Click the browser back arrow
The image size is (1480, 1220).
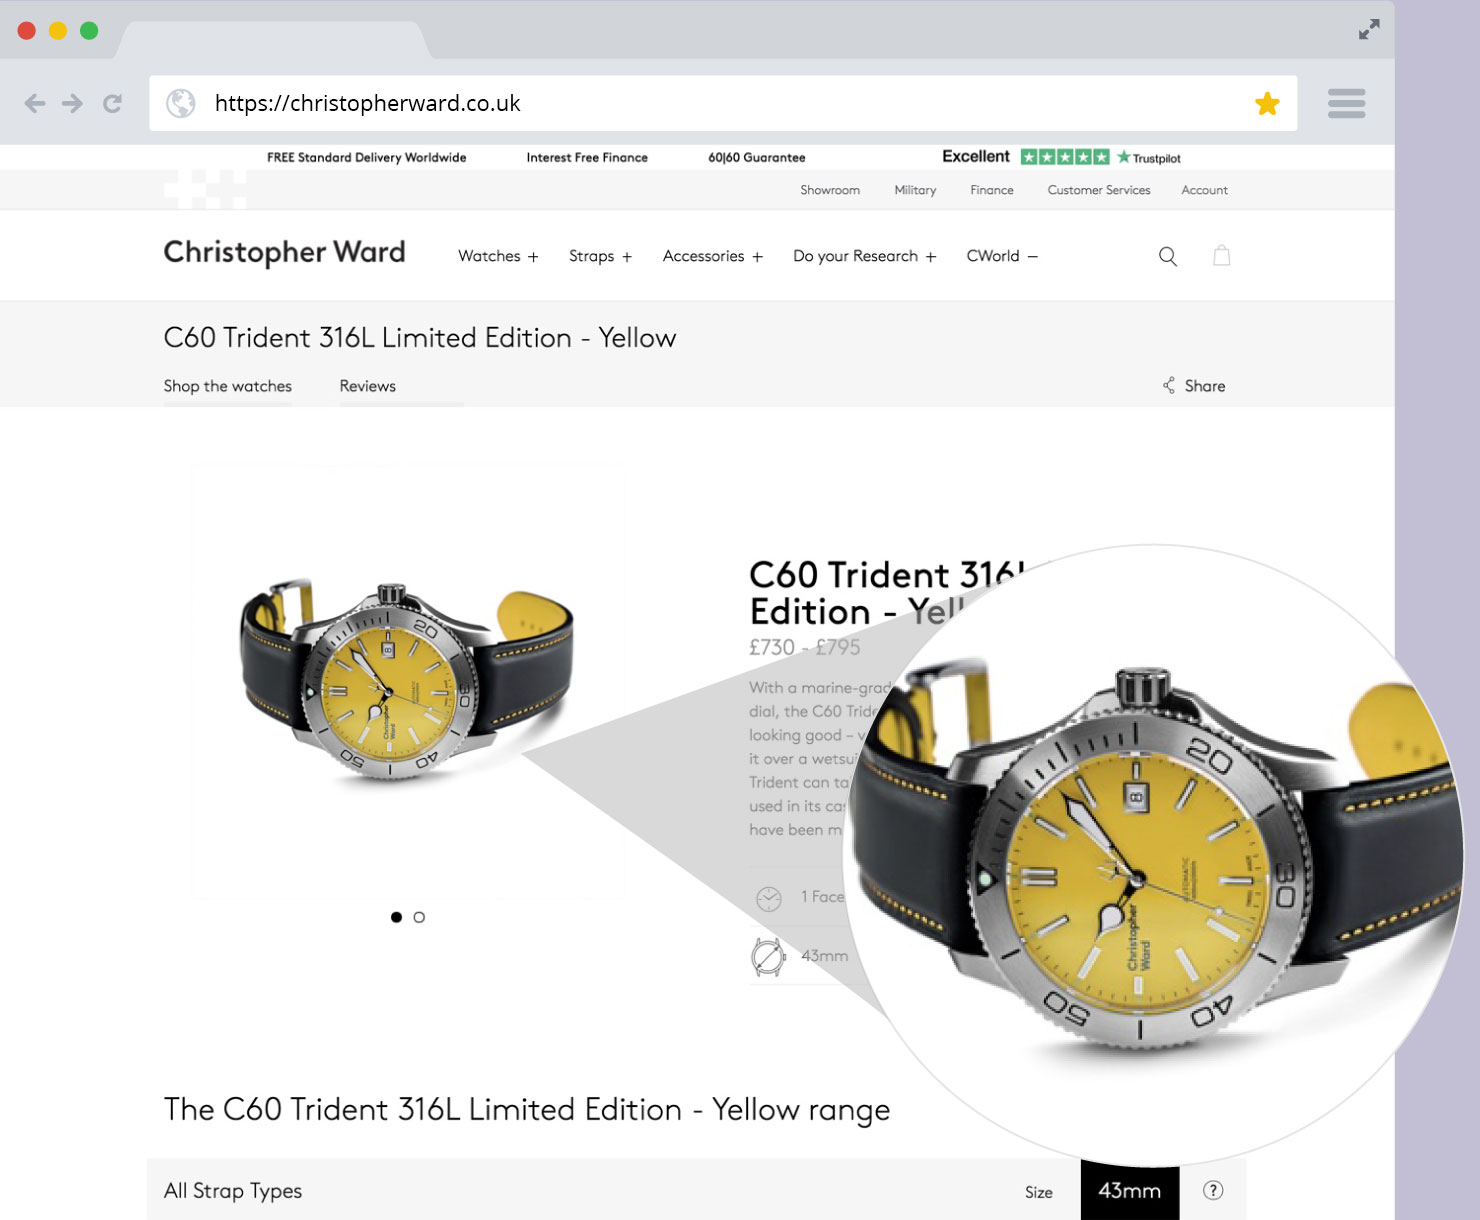(35, 103)
